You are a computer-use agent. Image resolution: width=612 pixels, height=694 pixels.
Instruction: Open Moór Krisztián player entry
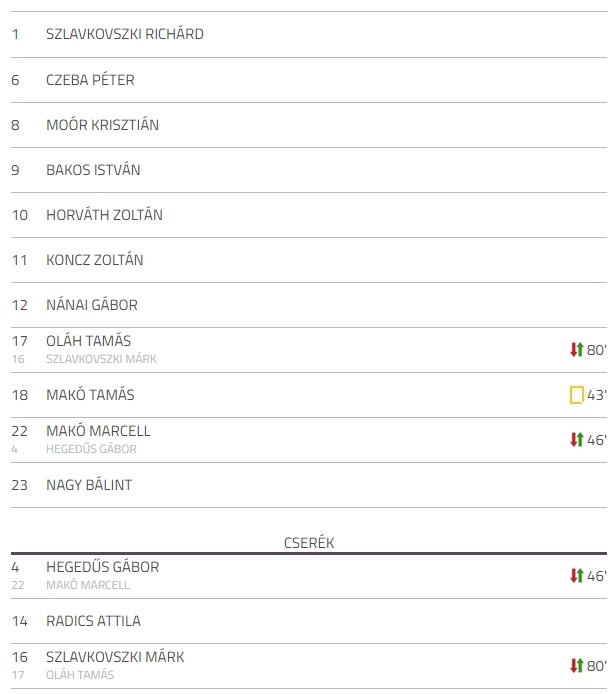click(x=309, y=125)
